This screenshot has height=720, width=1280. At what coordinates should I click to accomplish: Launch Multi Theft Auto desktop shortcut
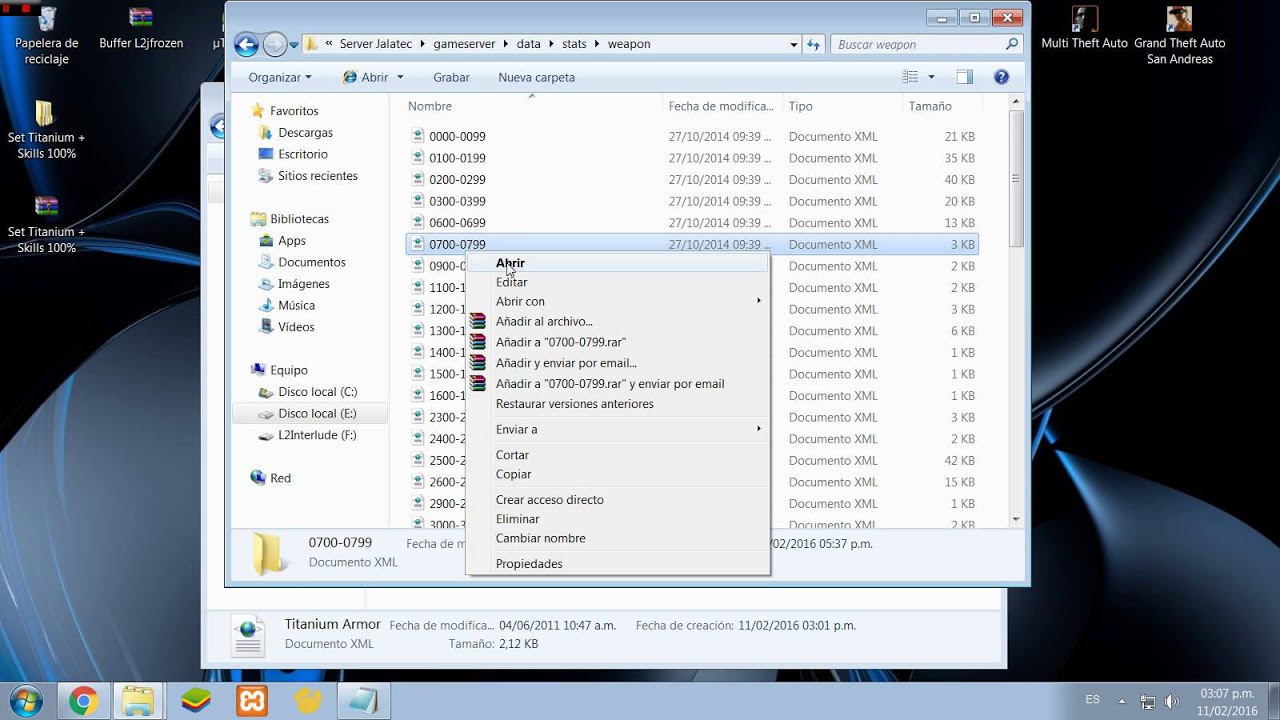[x=1084, y=28]
